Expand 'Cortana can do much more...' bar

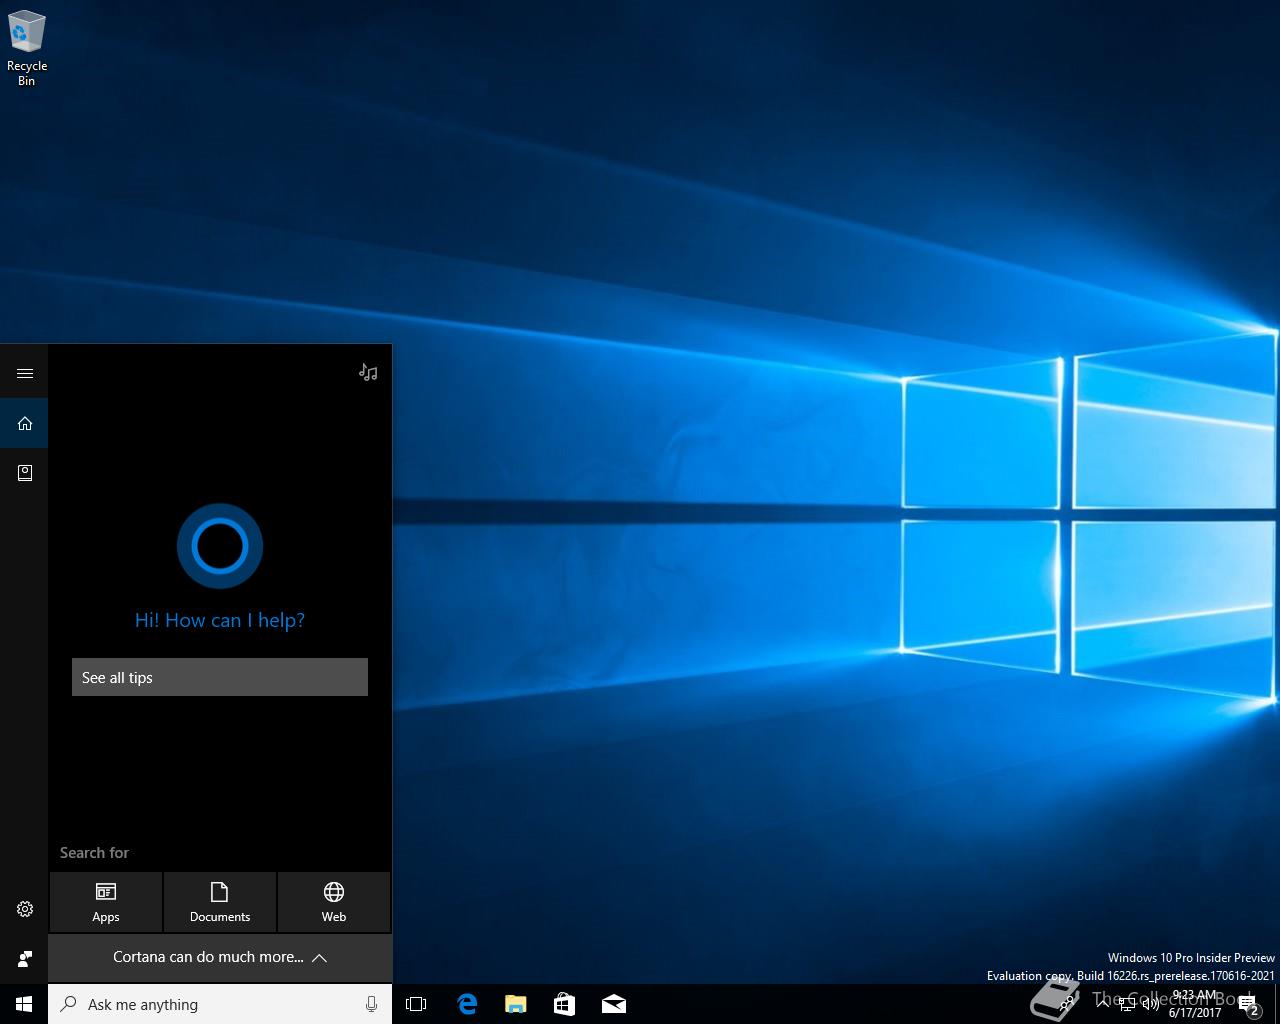(x=220, y=957)
